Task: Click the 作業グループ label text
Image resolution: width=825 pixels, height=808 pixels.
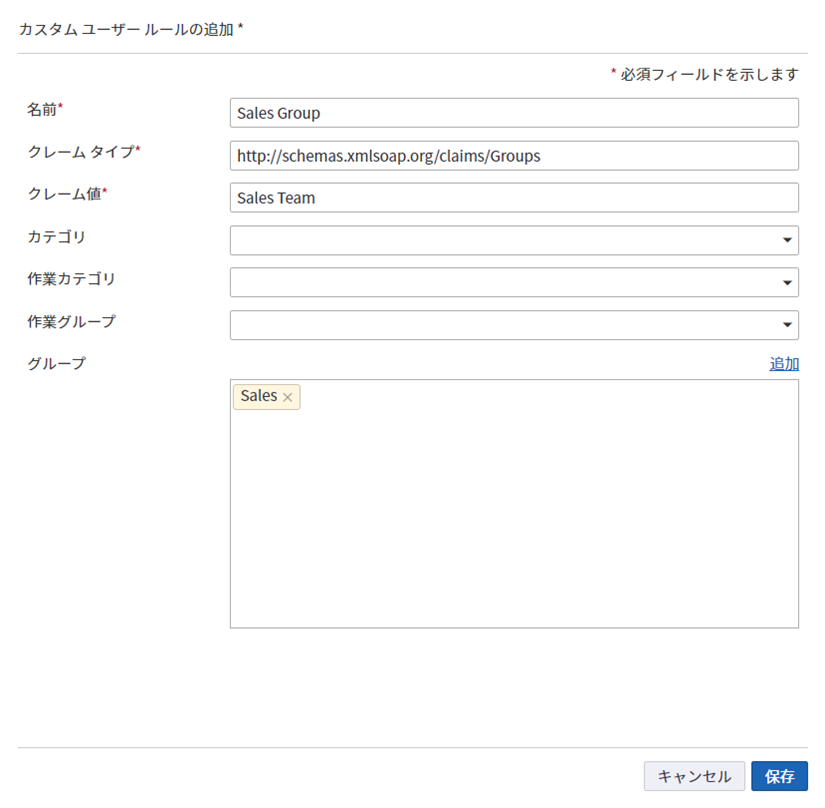Action: pyautogui.click(x=71, y=321)
